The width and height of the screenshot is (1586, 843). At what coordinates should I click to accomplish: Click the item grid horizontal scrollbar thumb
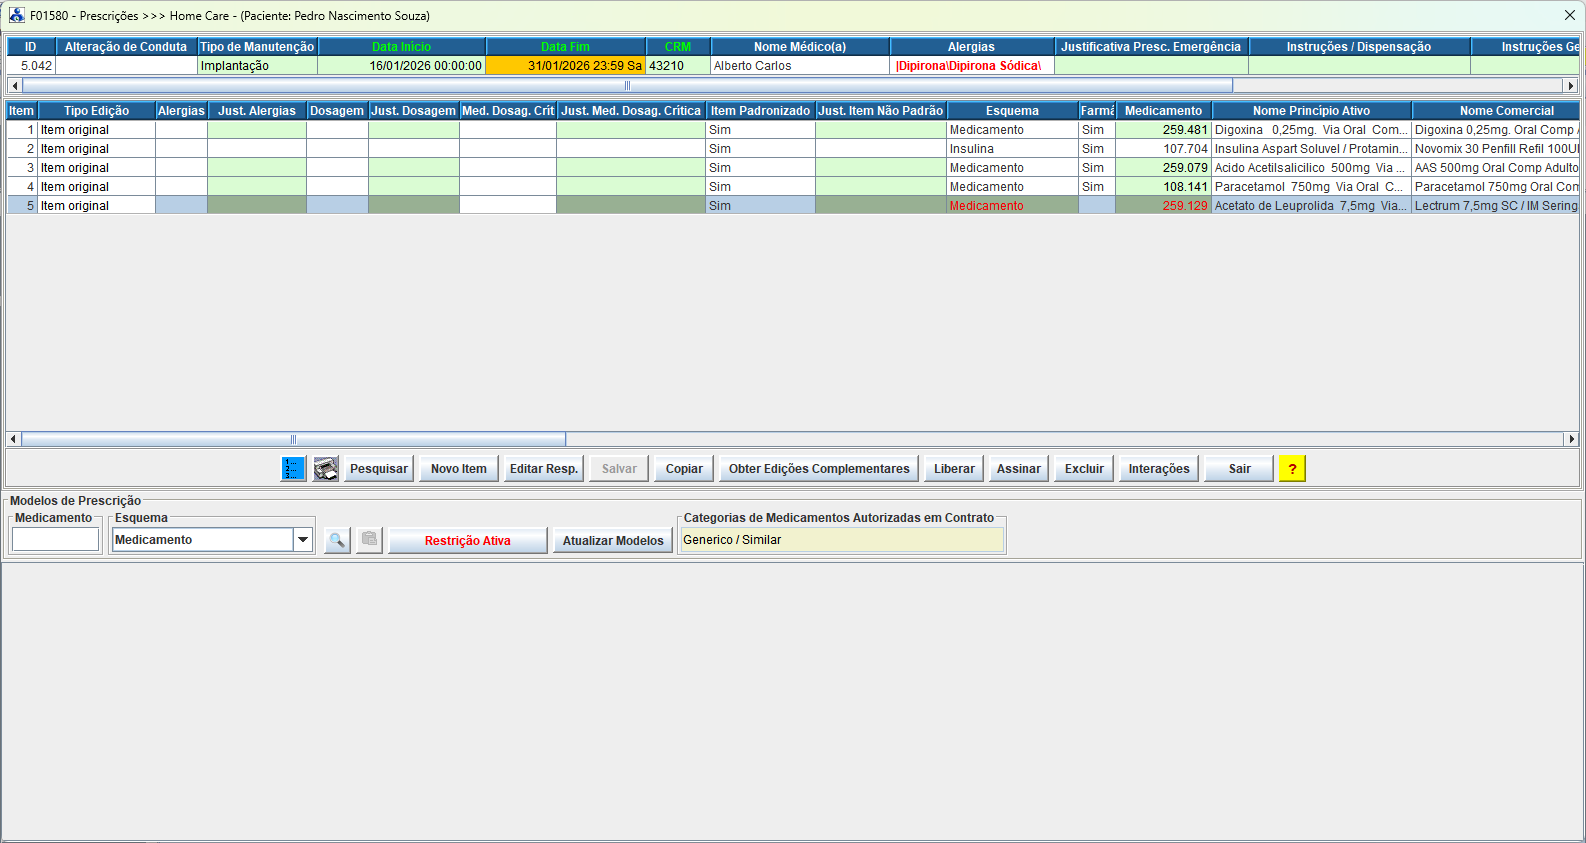click(x=293, y=439)
